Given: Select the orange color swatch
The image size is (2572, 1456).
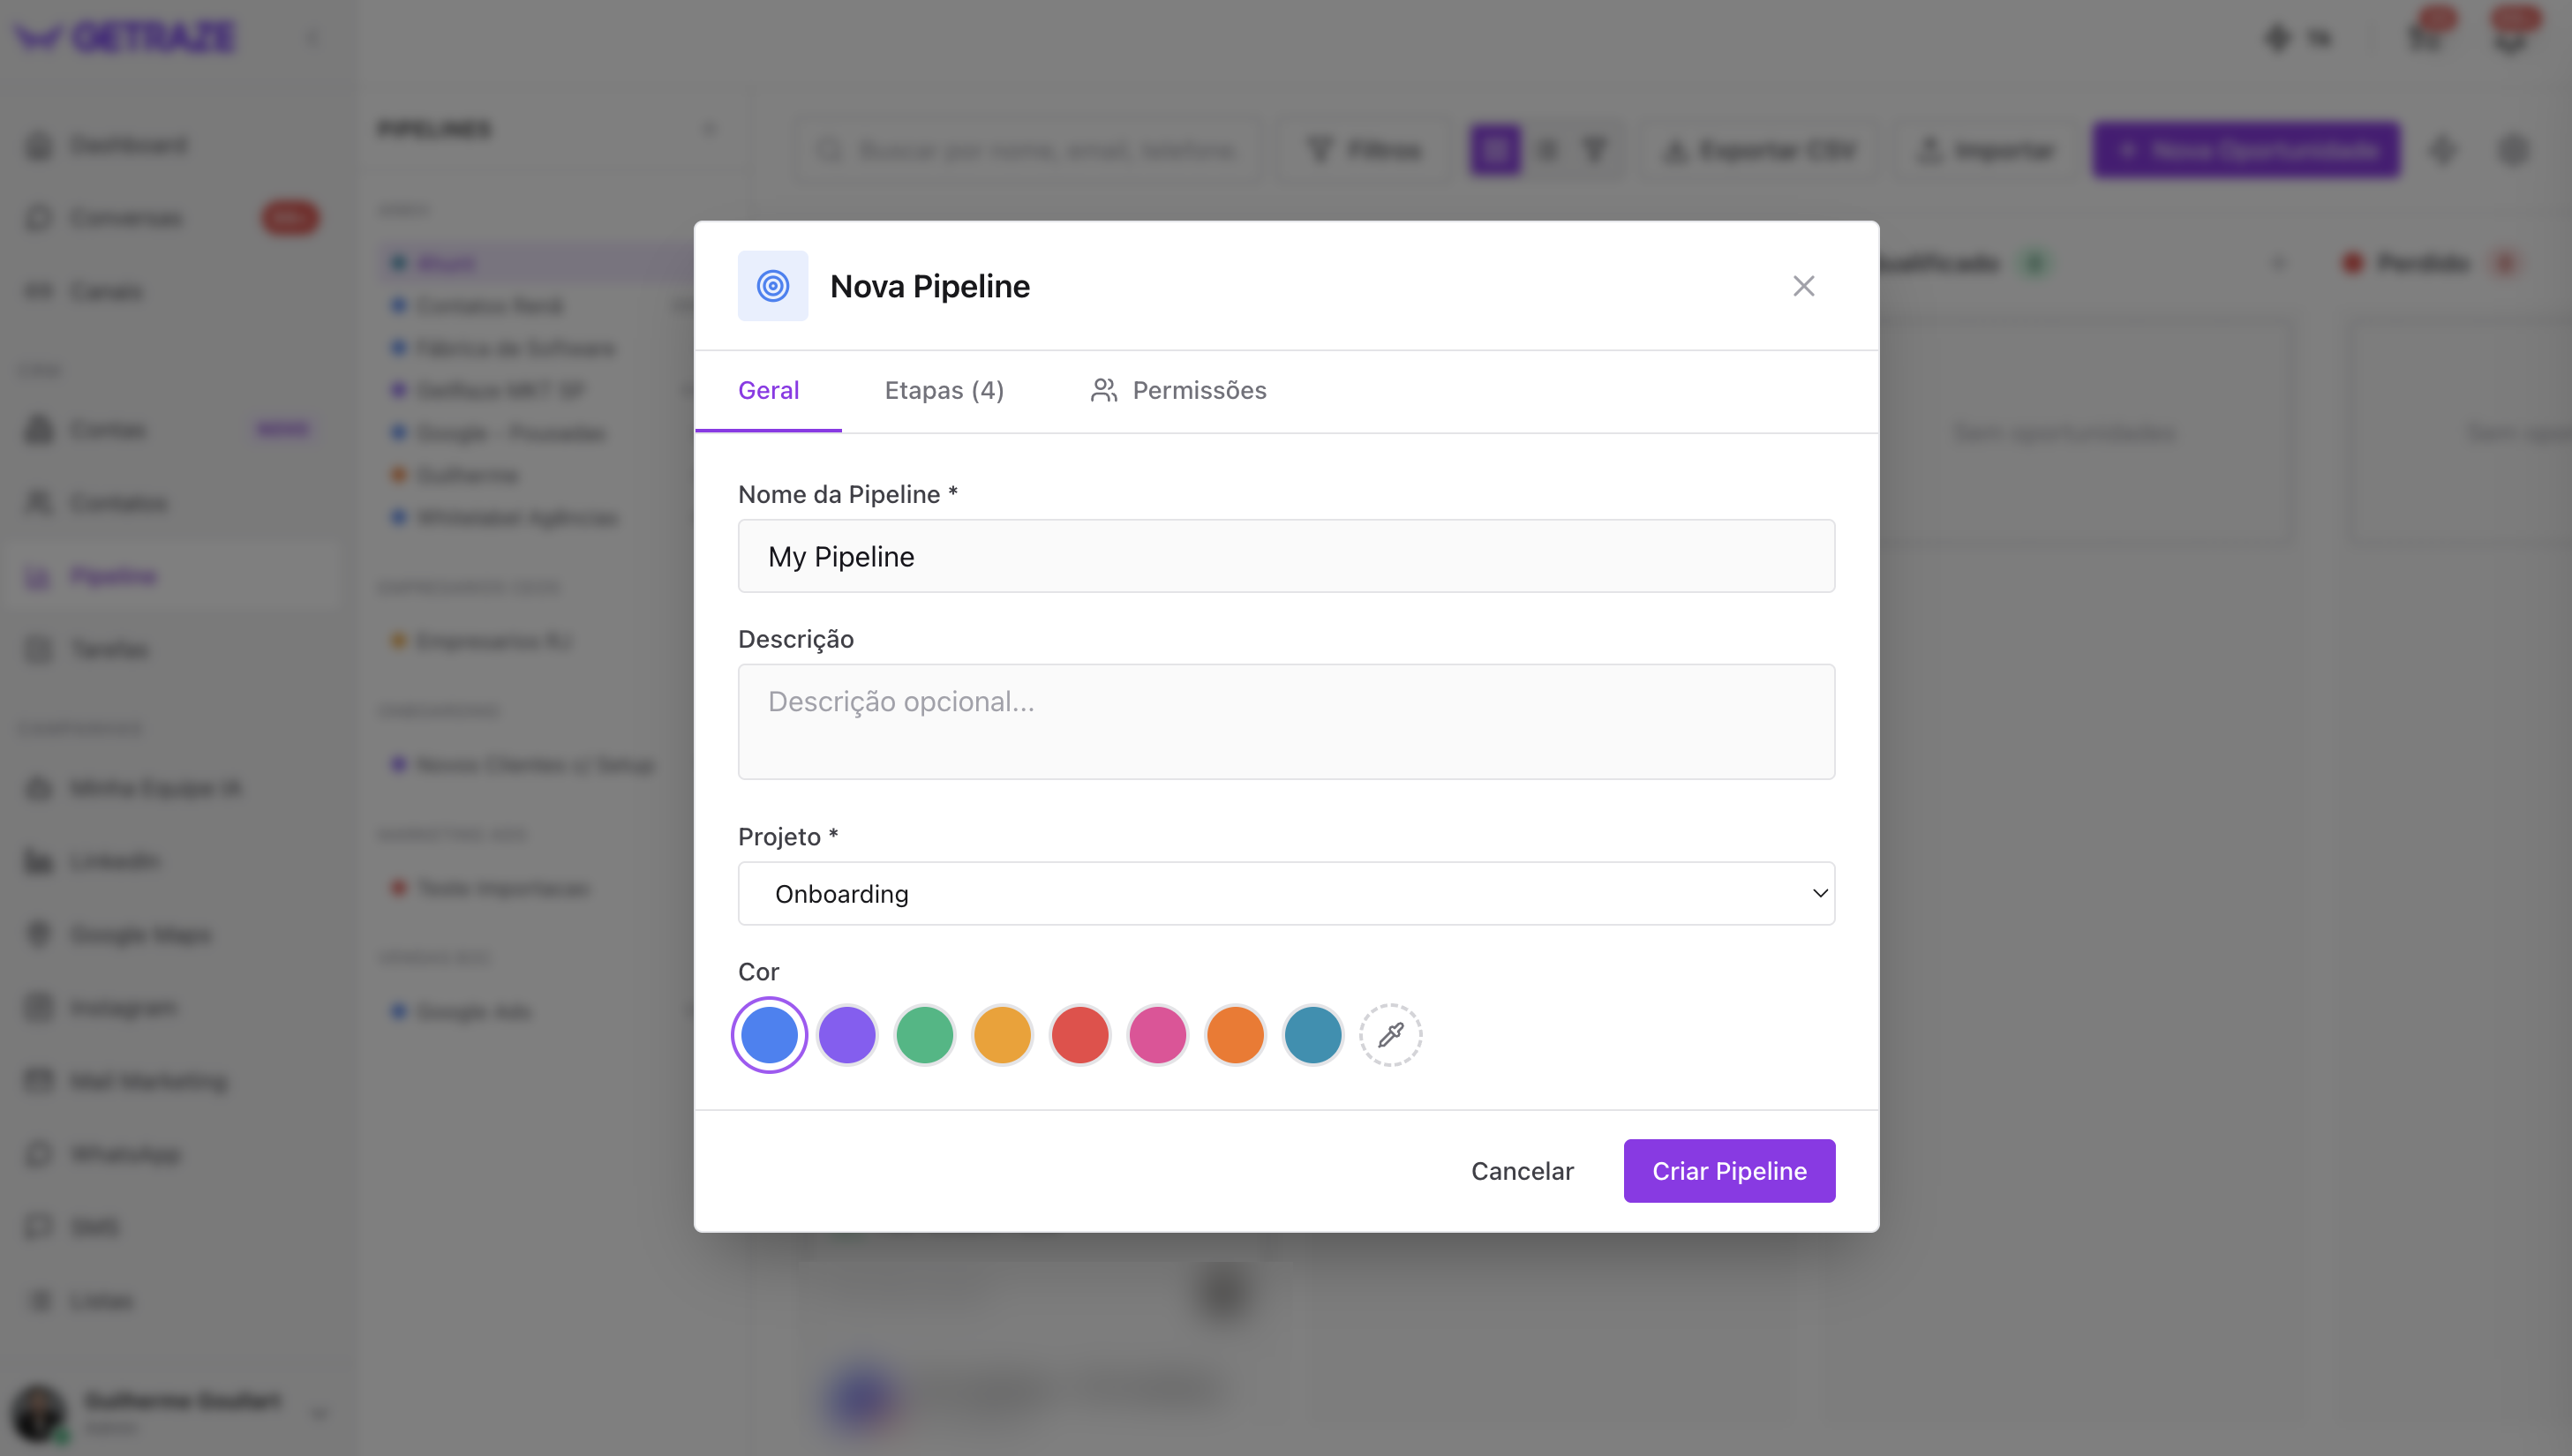Looking at the screenshot, I should (x=1236, y=1035).
